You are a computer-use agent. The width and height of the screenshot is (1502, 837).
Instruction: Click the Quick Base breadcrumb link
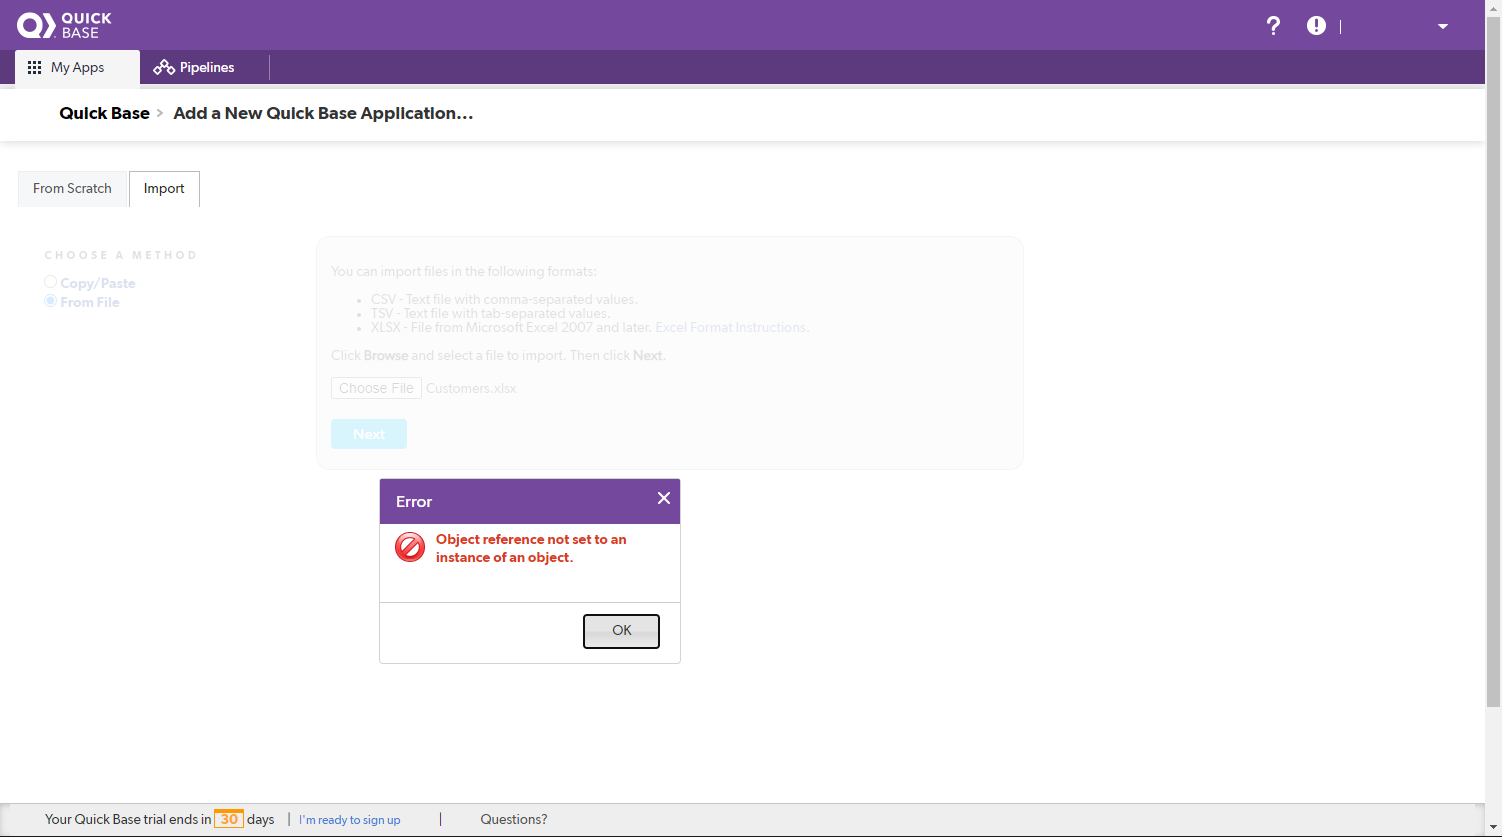(104, 113)
